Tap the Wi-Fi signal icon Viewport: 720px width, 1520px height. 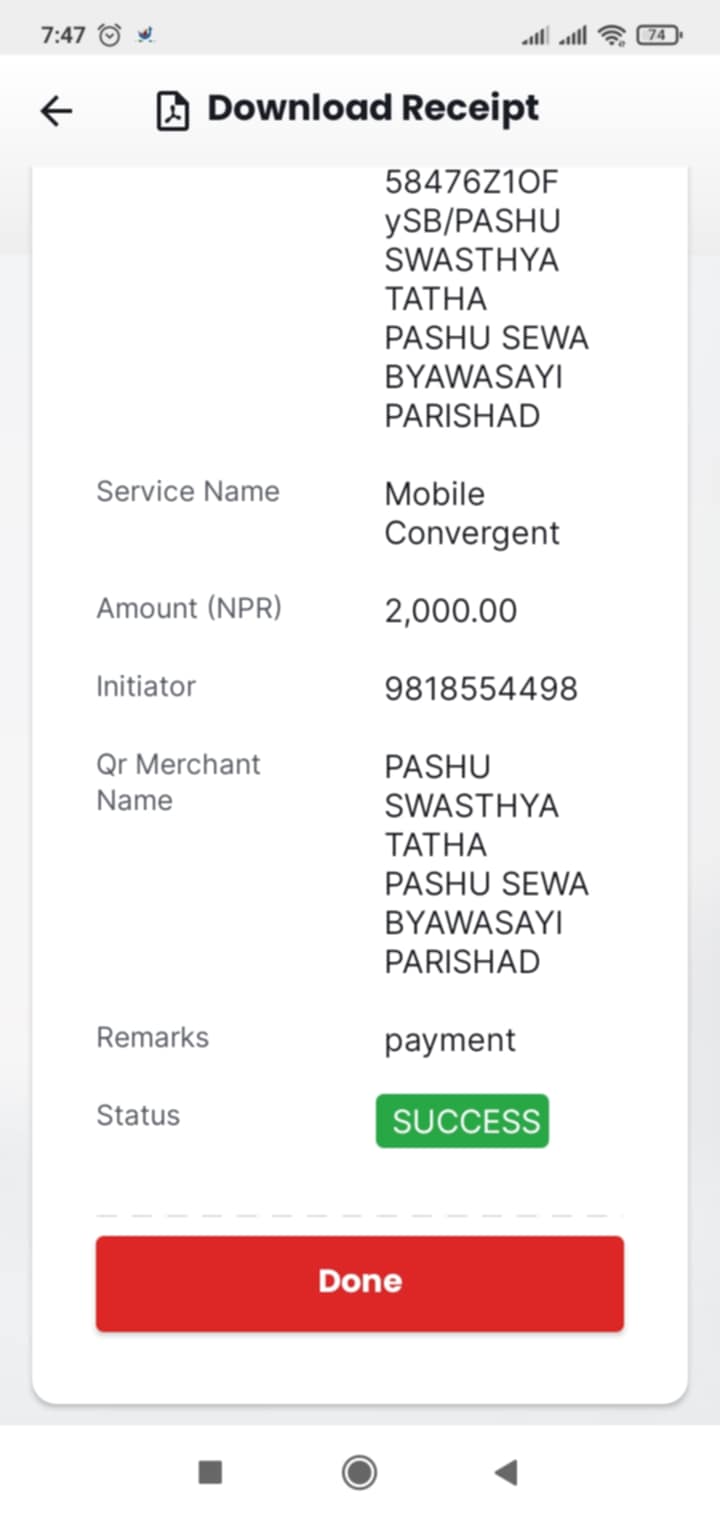(x=611, y=35)
